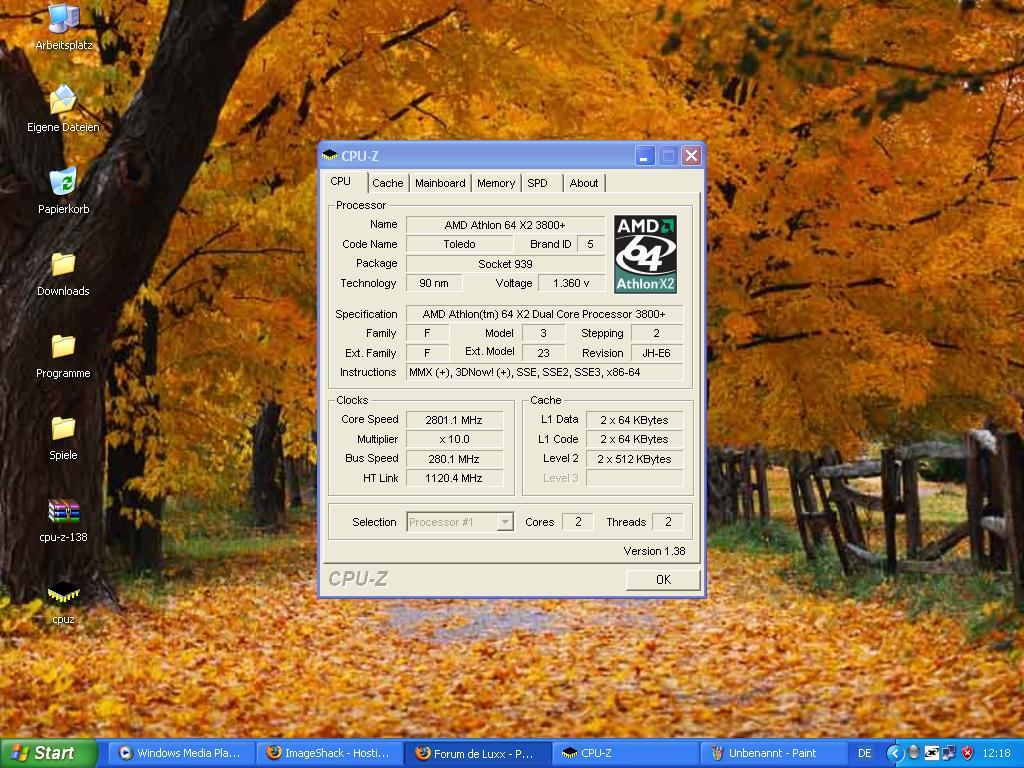Image resolution: width=1024 pixels, height=768 pixels.
Task: Close the CPU-Z window
Action: 691,155
